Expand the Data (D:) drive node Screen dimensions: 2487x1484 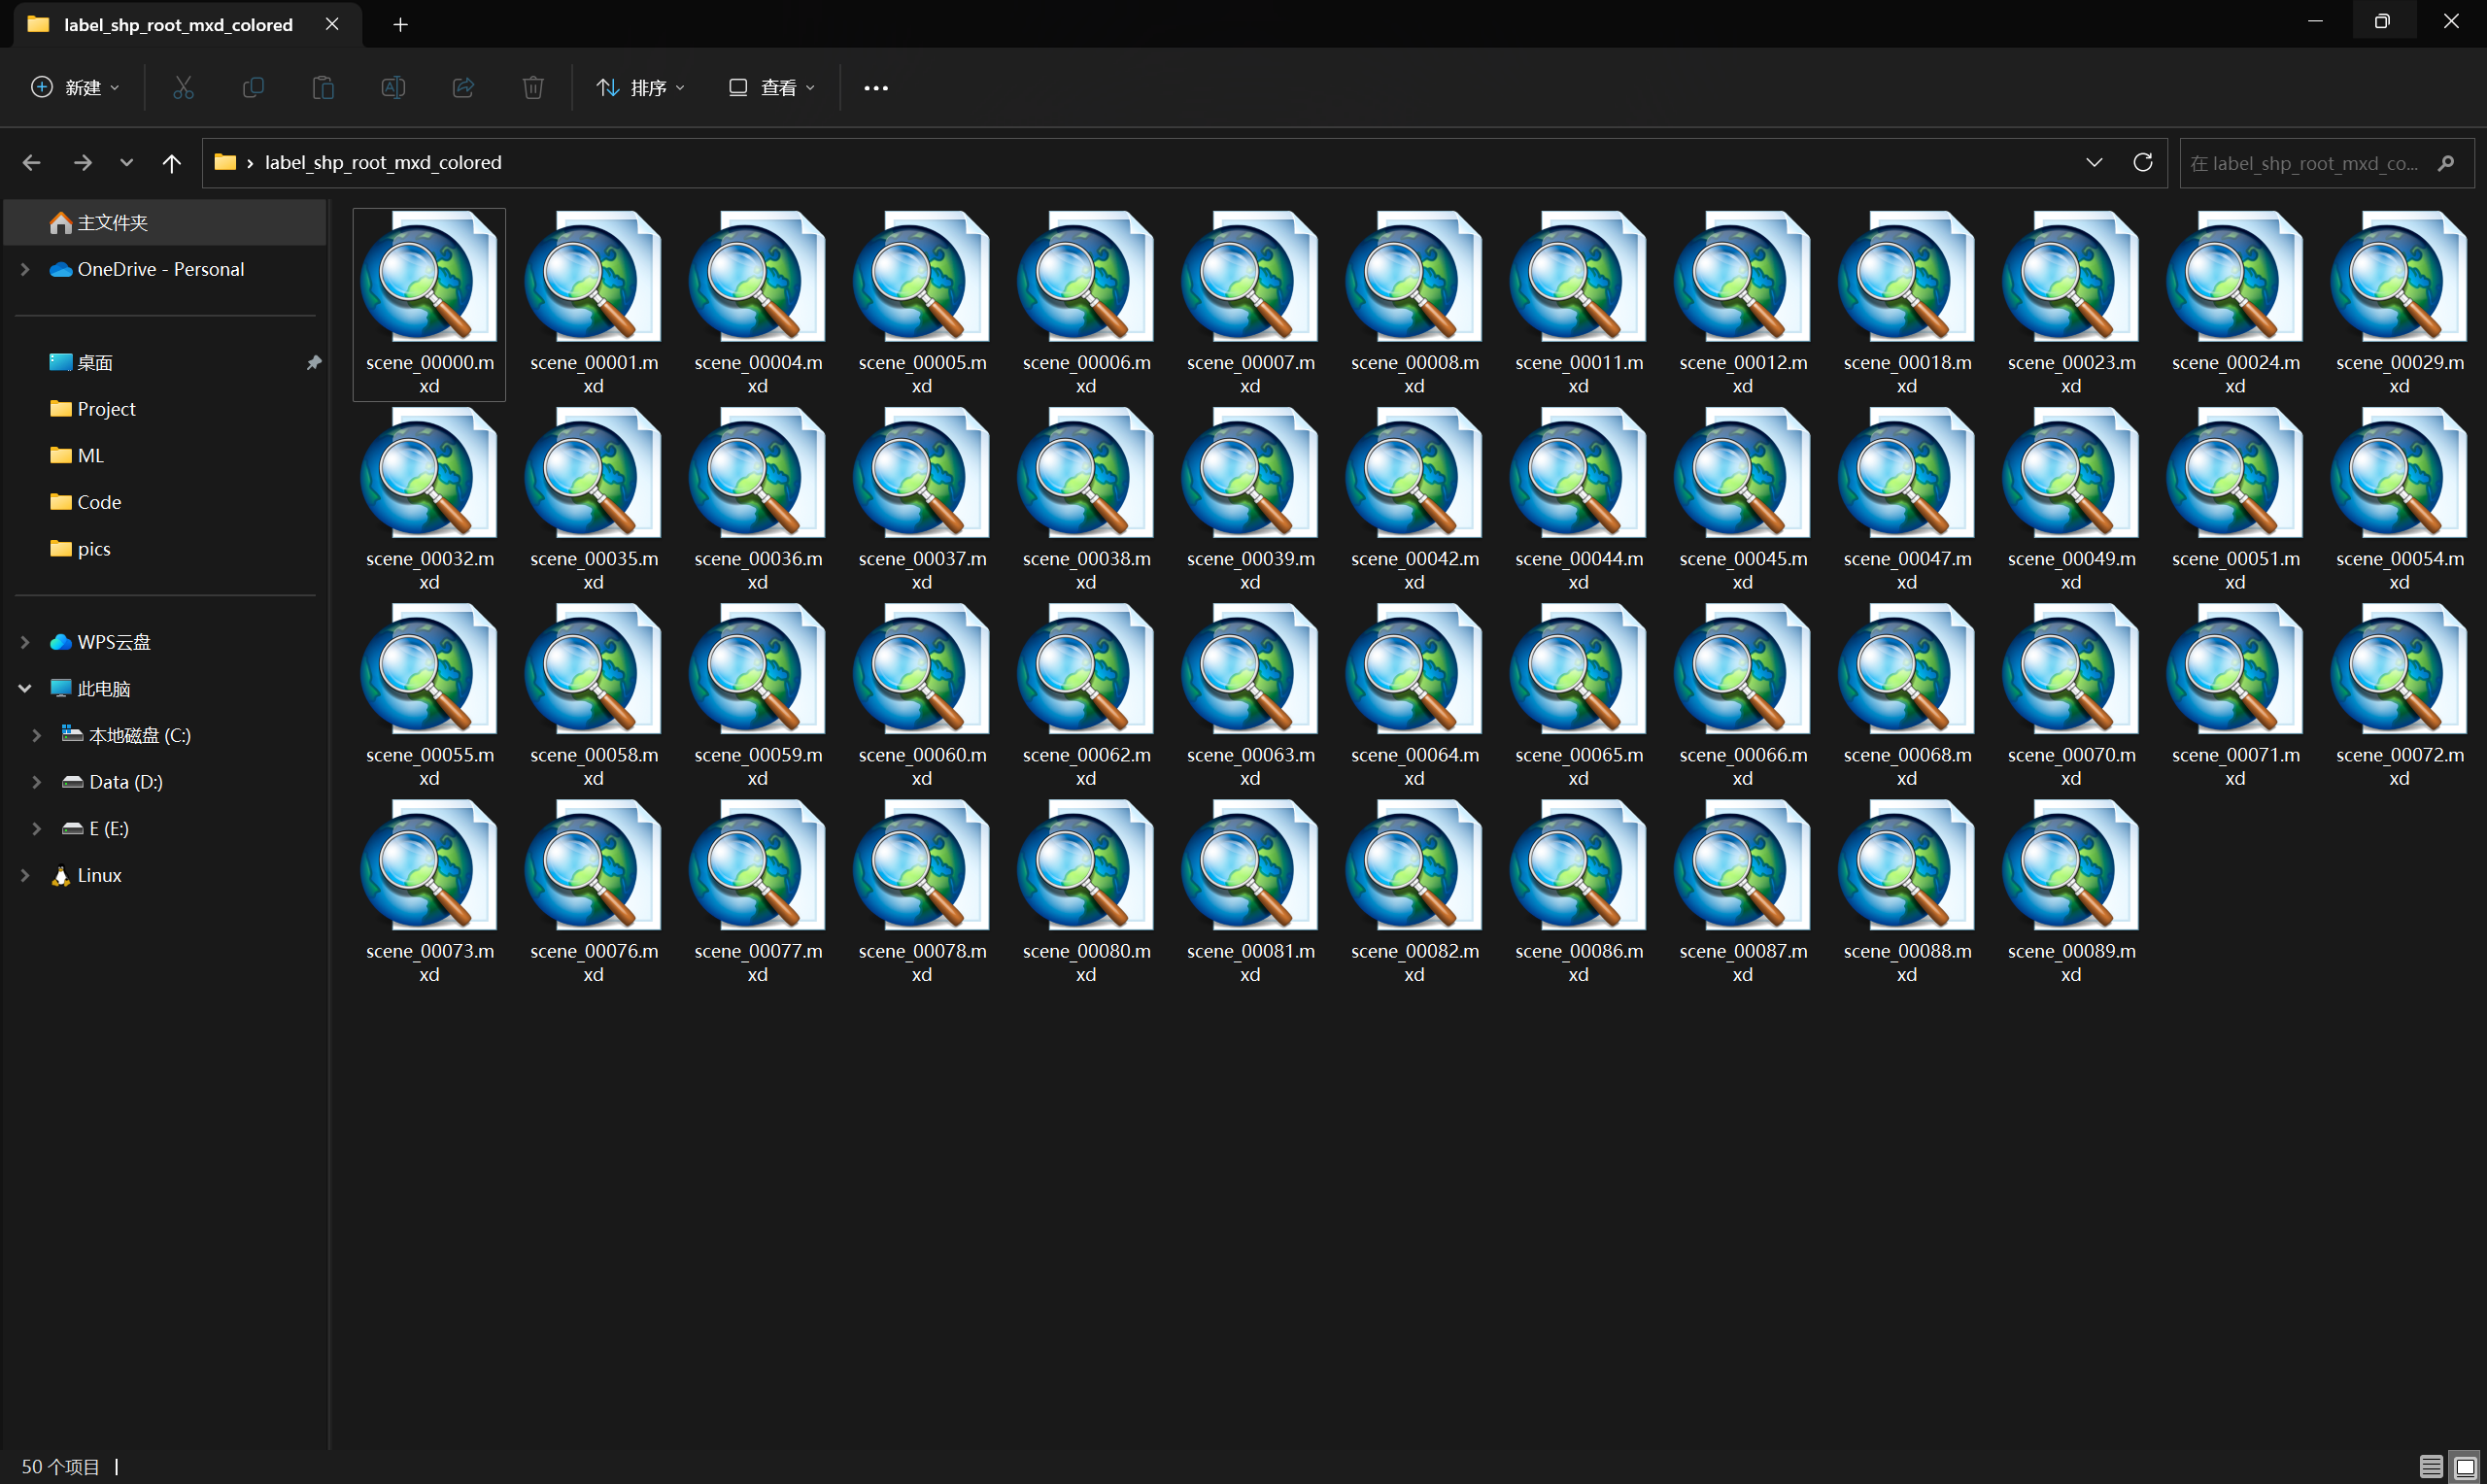37,782
